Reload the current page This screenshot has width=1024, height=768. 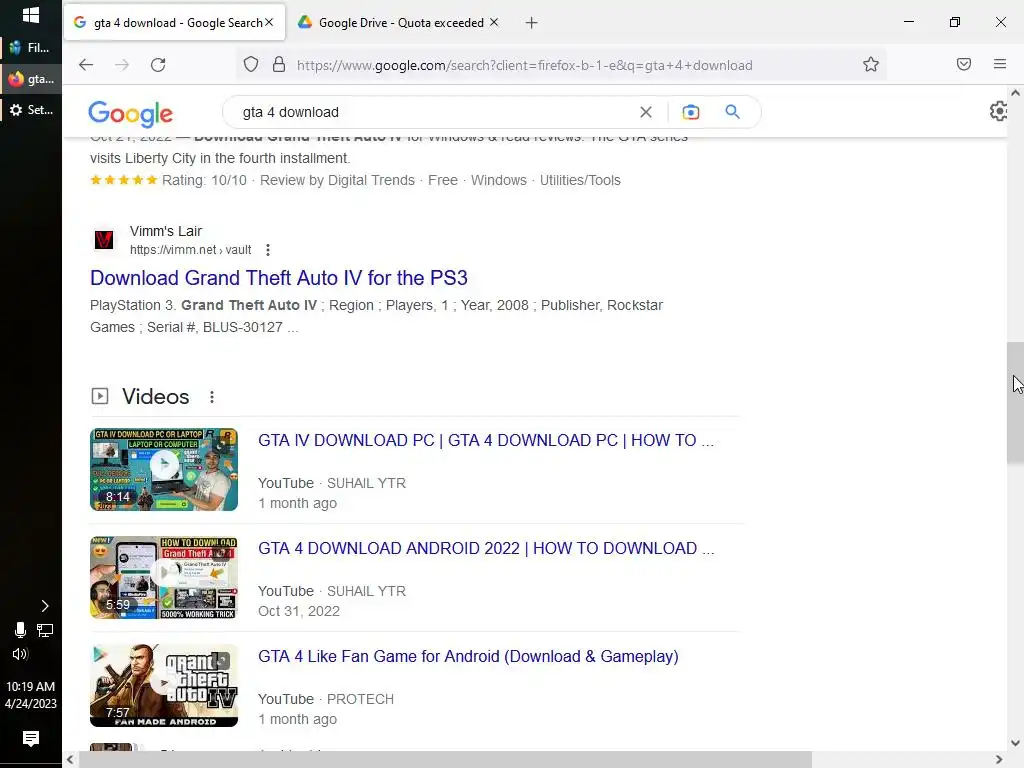coord(158,65)
